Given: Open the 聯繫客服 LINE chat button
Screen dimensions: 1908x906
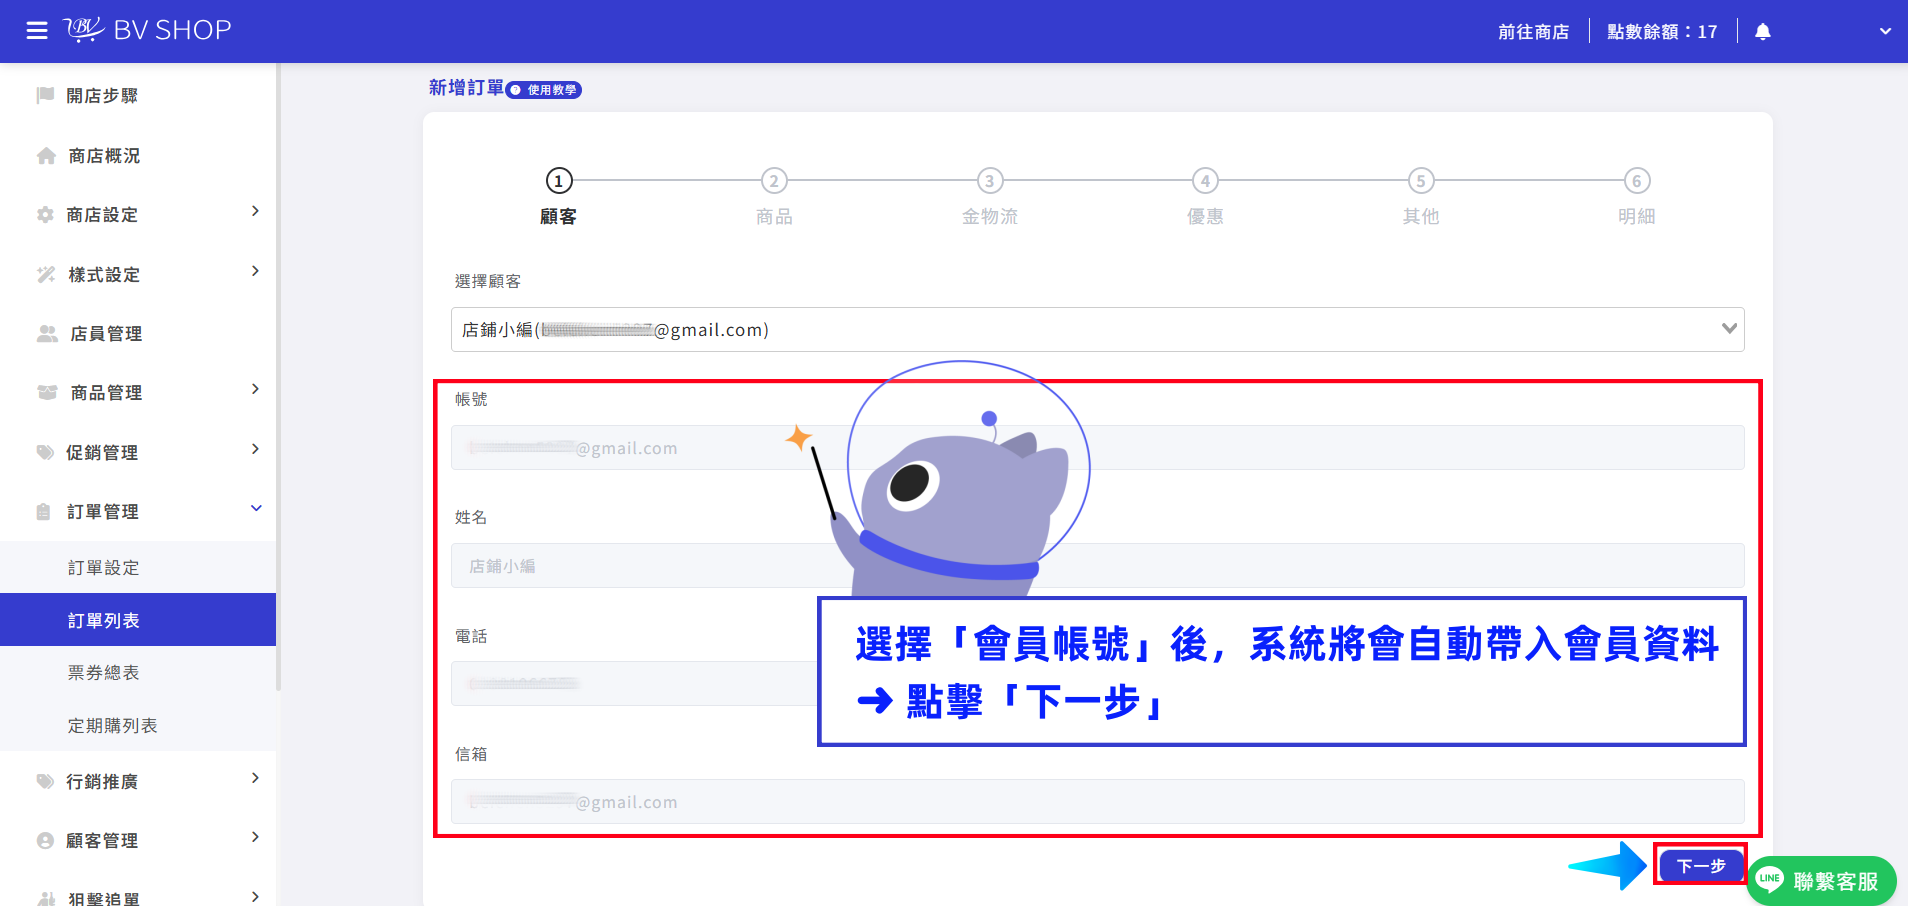Looking at the screenshot, I should coord(1822,881).
